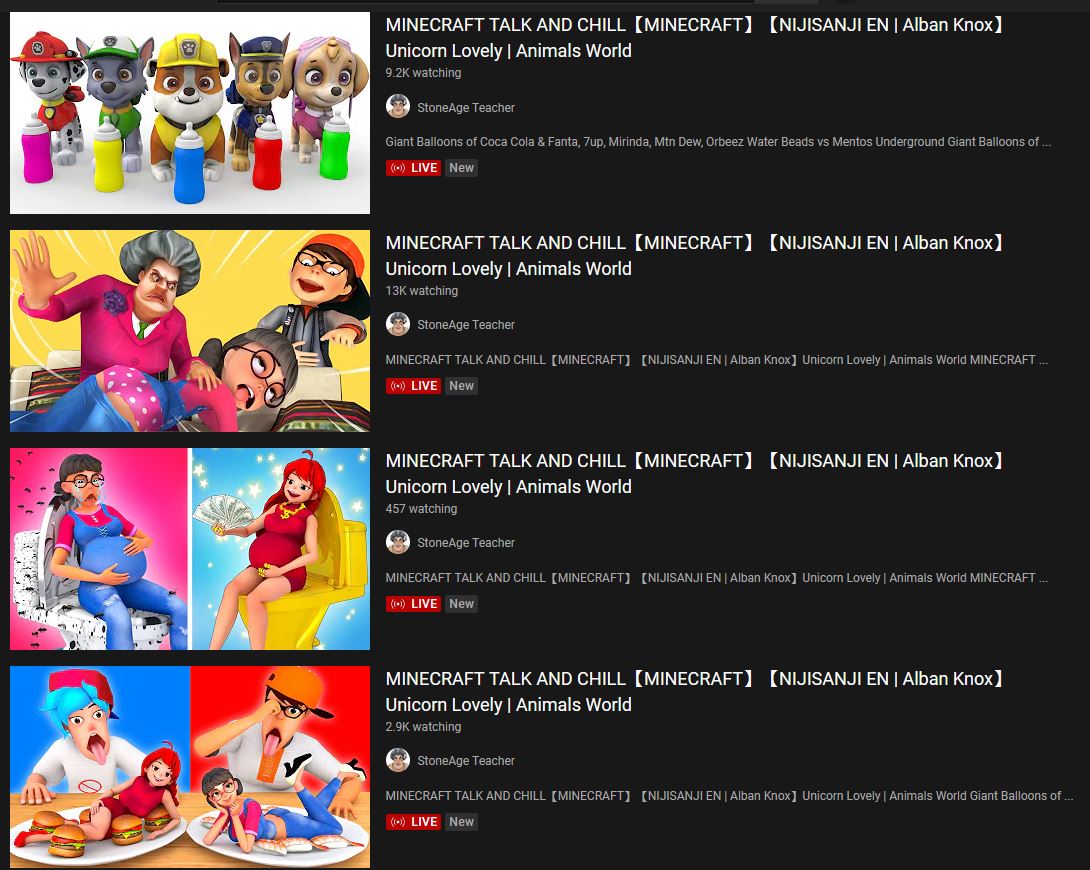This screenshot has height=870, width=1090.
Task: Open StoneAge Teacher channel under 457 stream
Action: click(466, 543)
